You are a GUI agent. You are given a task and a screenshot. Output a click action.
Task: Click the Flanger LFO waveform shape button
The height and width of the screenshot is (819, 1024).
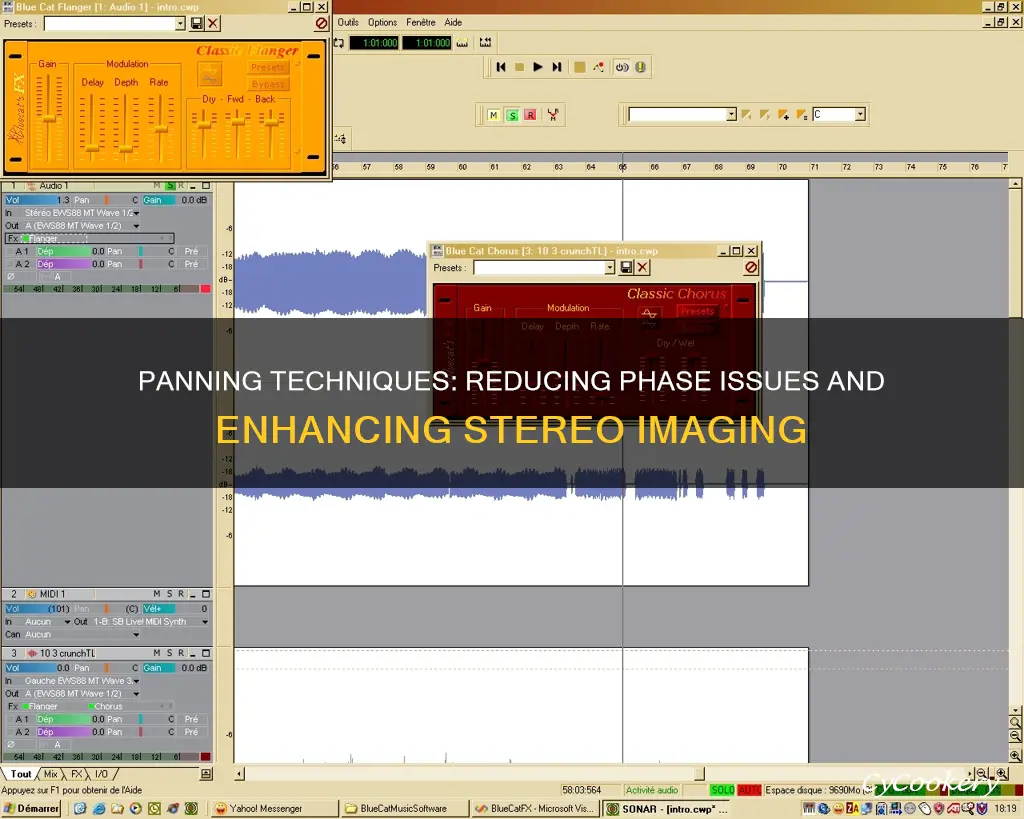[x=210, y=74]
